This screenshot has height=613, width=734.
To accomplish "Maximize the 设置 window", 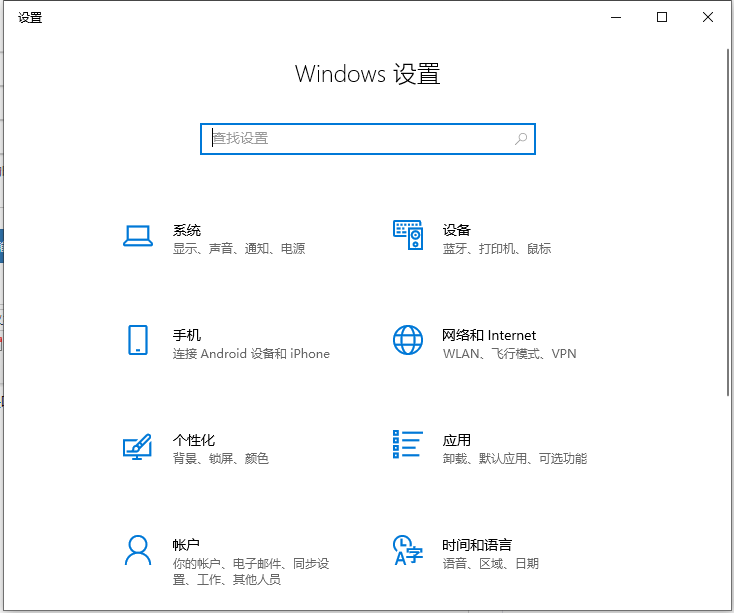I will pos(662,17).
